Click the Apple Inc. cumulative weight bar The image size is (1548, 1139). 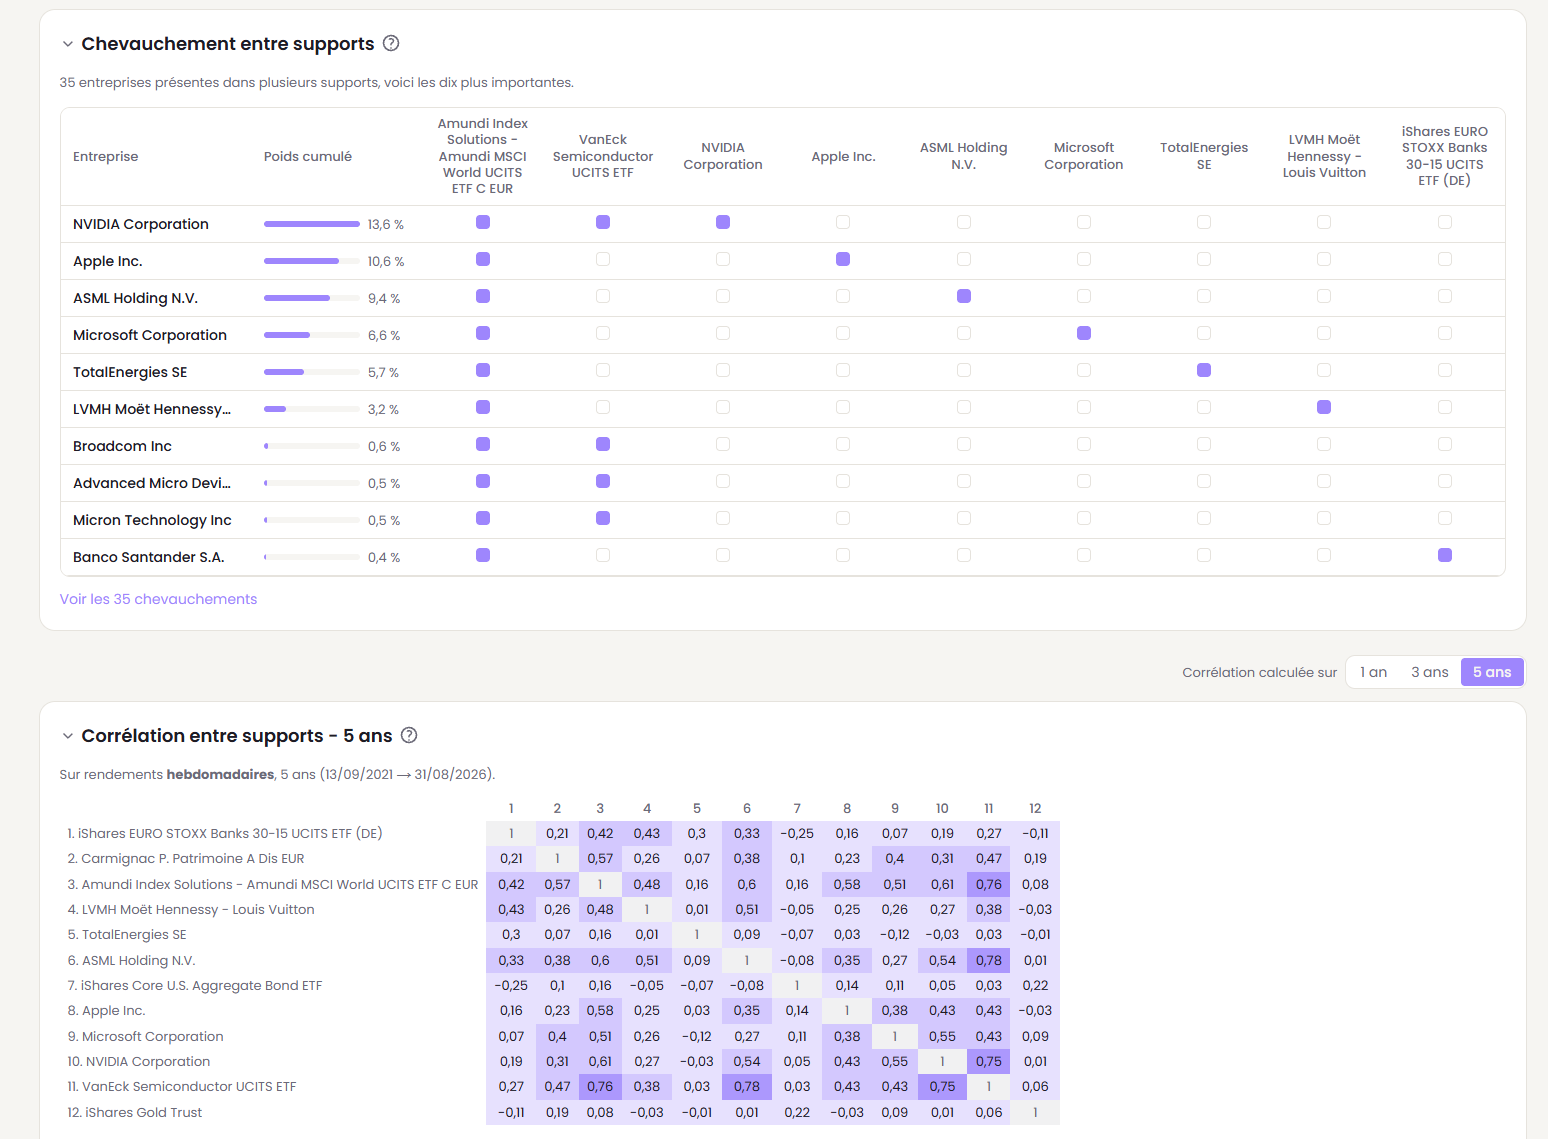pyautogui.click(x=312, y=261)
